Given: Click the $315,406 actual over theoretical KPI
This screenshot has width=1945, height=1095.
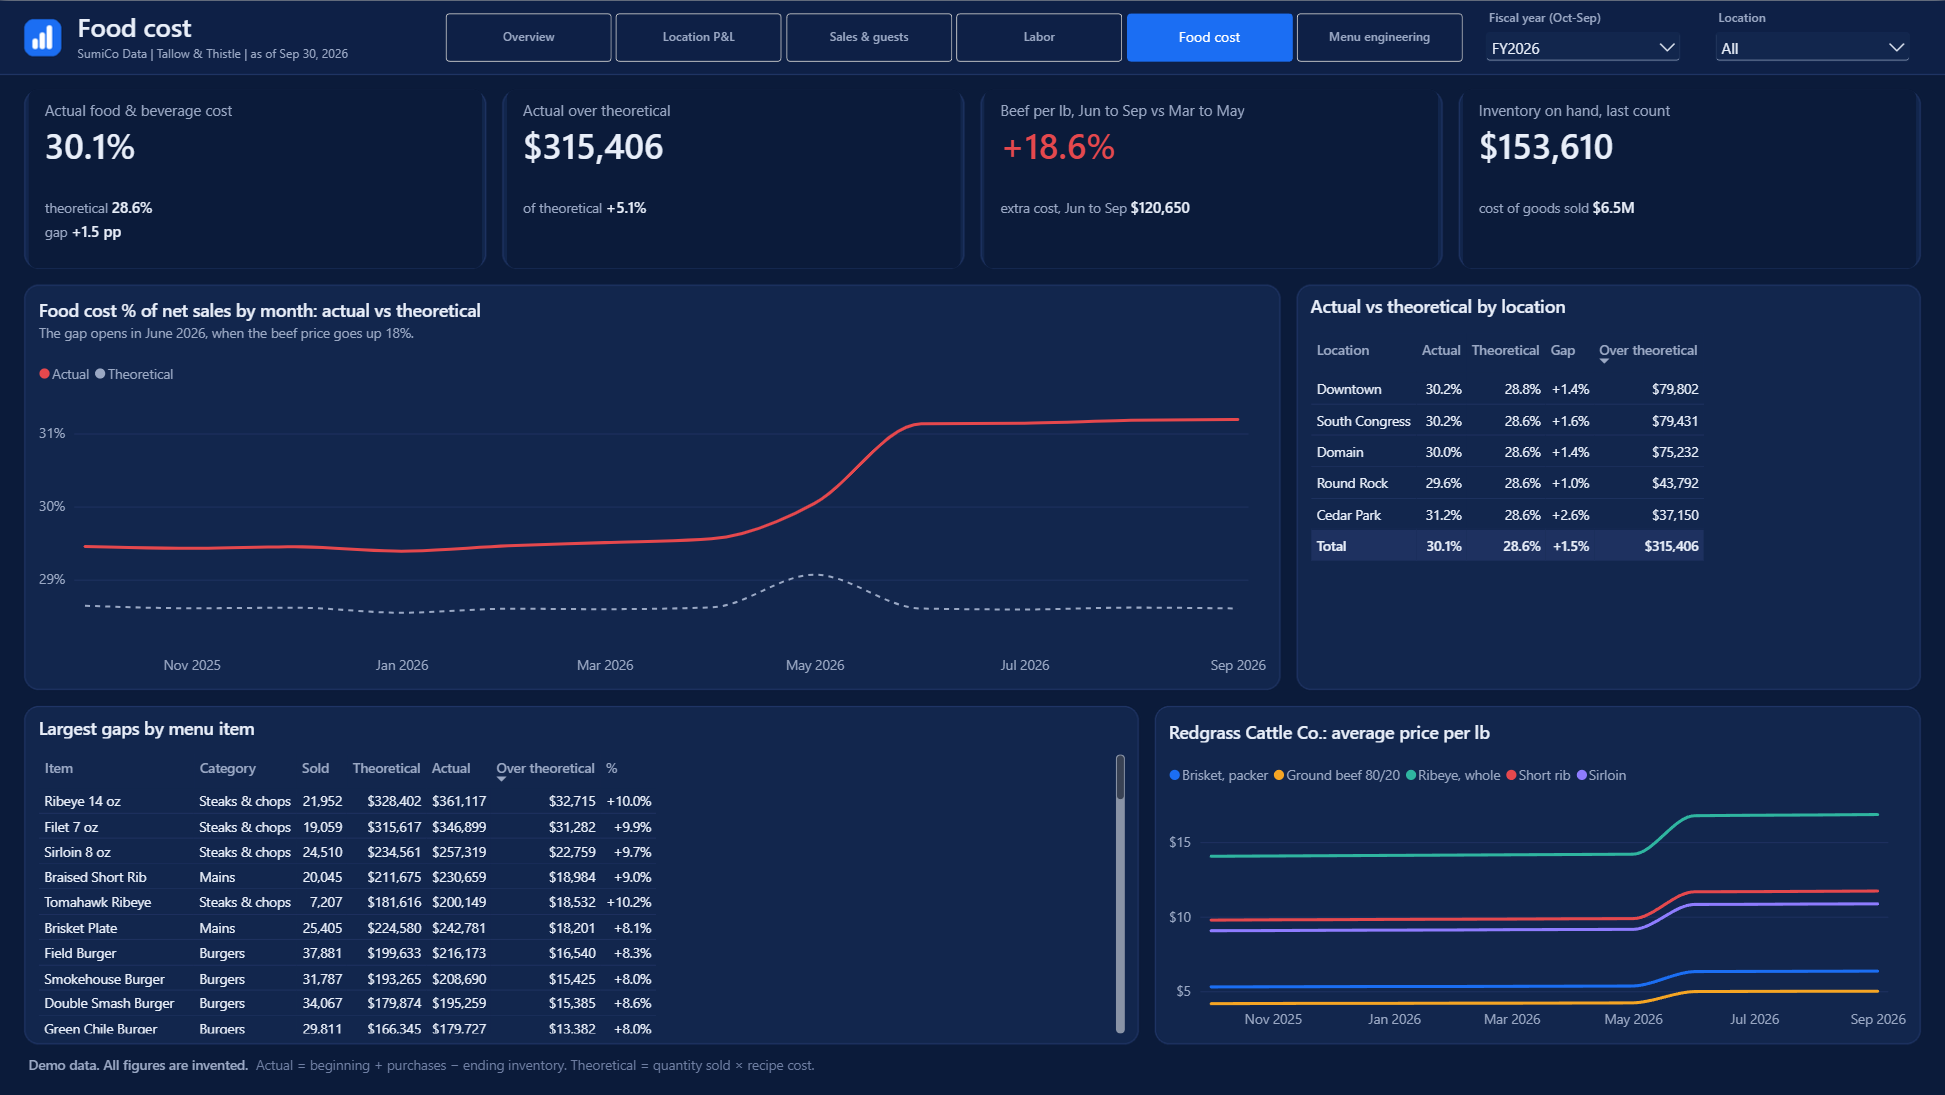Looking at the screenshot, I should [x=593, y=147].
